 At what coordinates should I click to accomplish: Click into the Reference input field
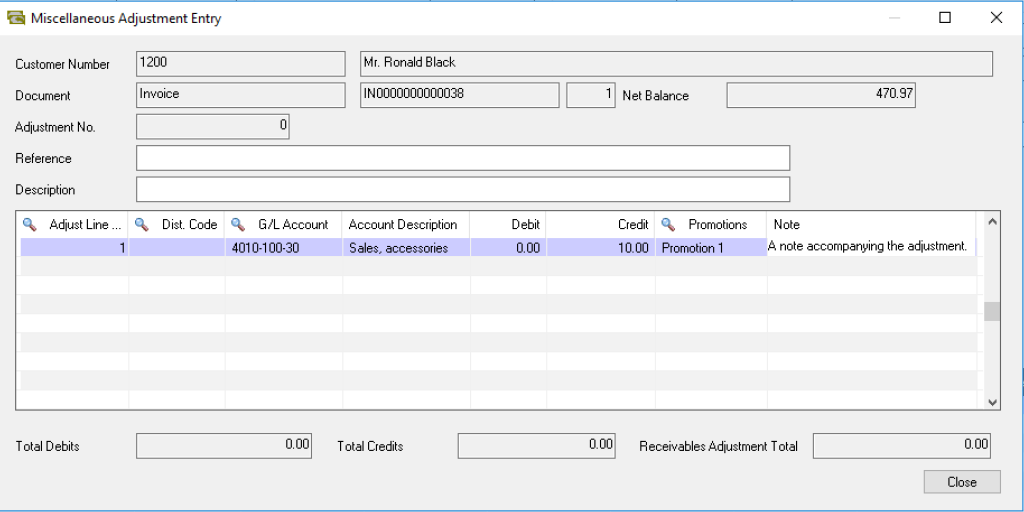click(463, 158)
